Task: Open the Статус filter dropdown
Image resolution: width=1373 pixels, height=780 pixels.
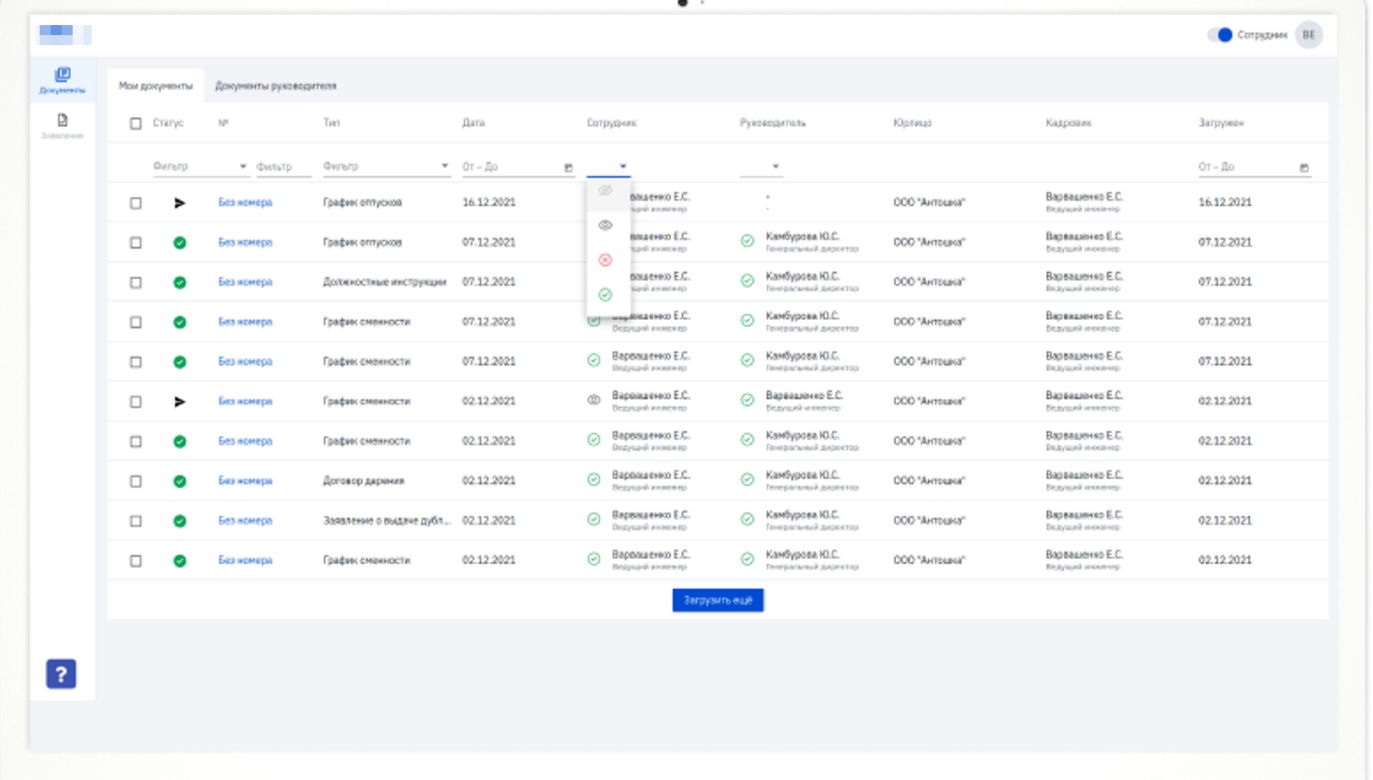Action: (200, 167)
